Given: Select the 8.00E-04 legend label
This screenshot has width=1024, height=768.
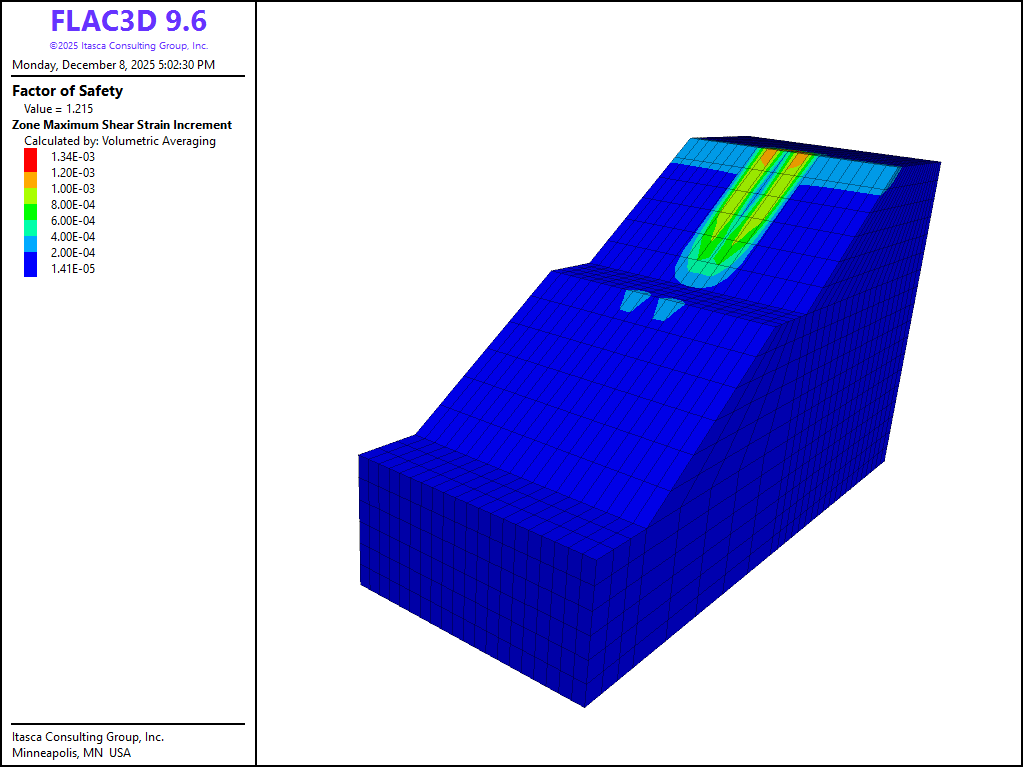Looking at the screenshot, I should pos(73,205).
